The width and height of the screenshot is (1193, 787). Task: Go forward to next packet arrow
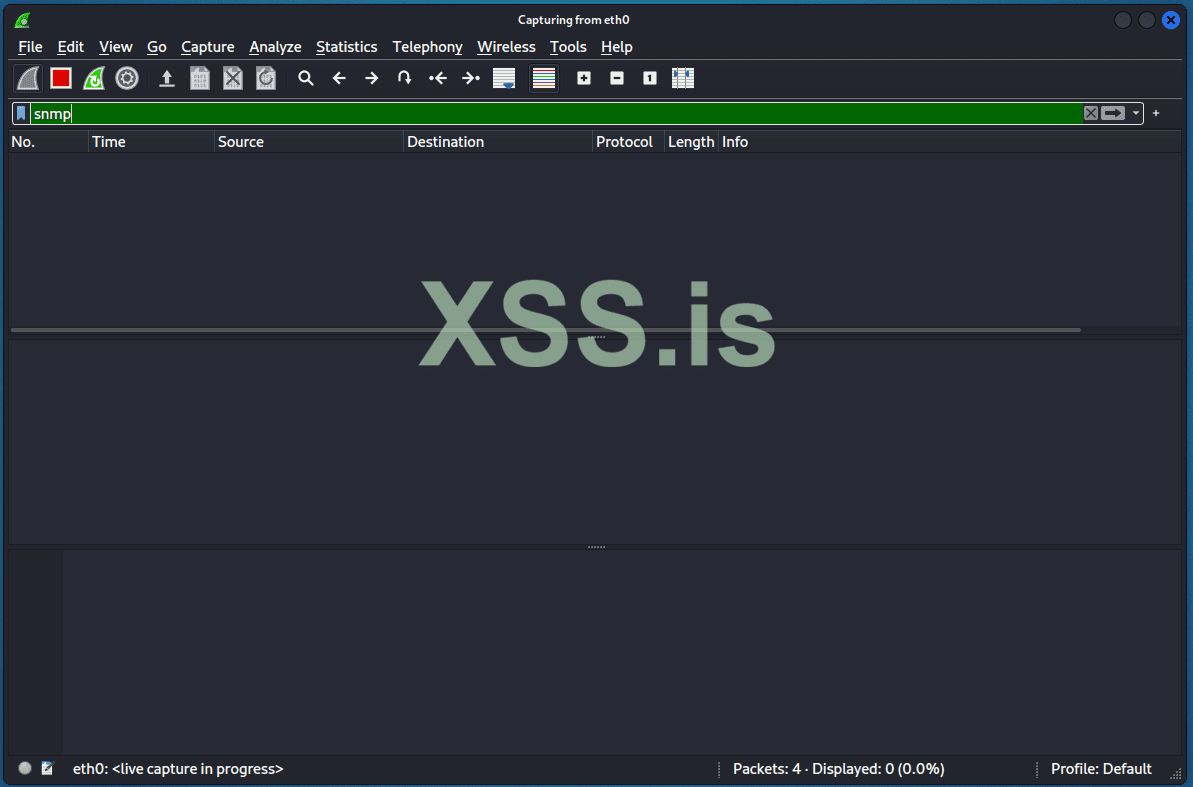(371, 78)
